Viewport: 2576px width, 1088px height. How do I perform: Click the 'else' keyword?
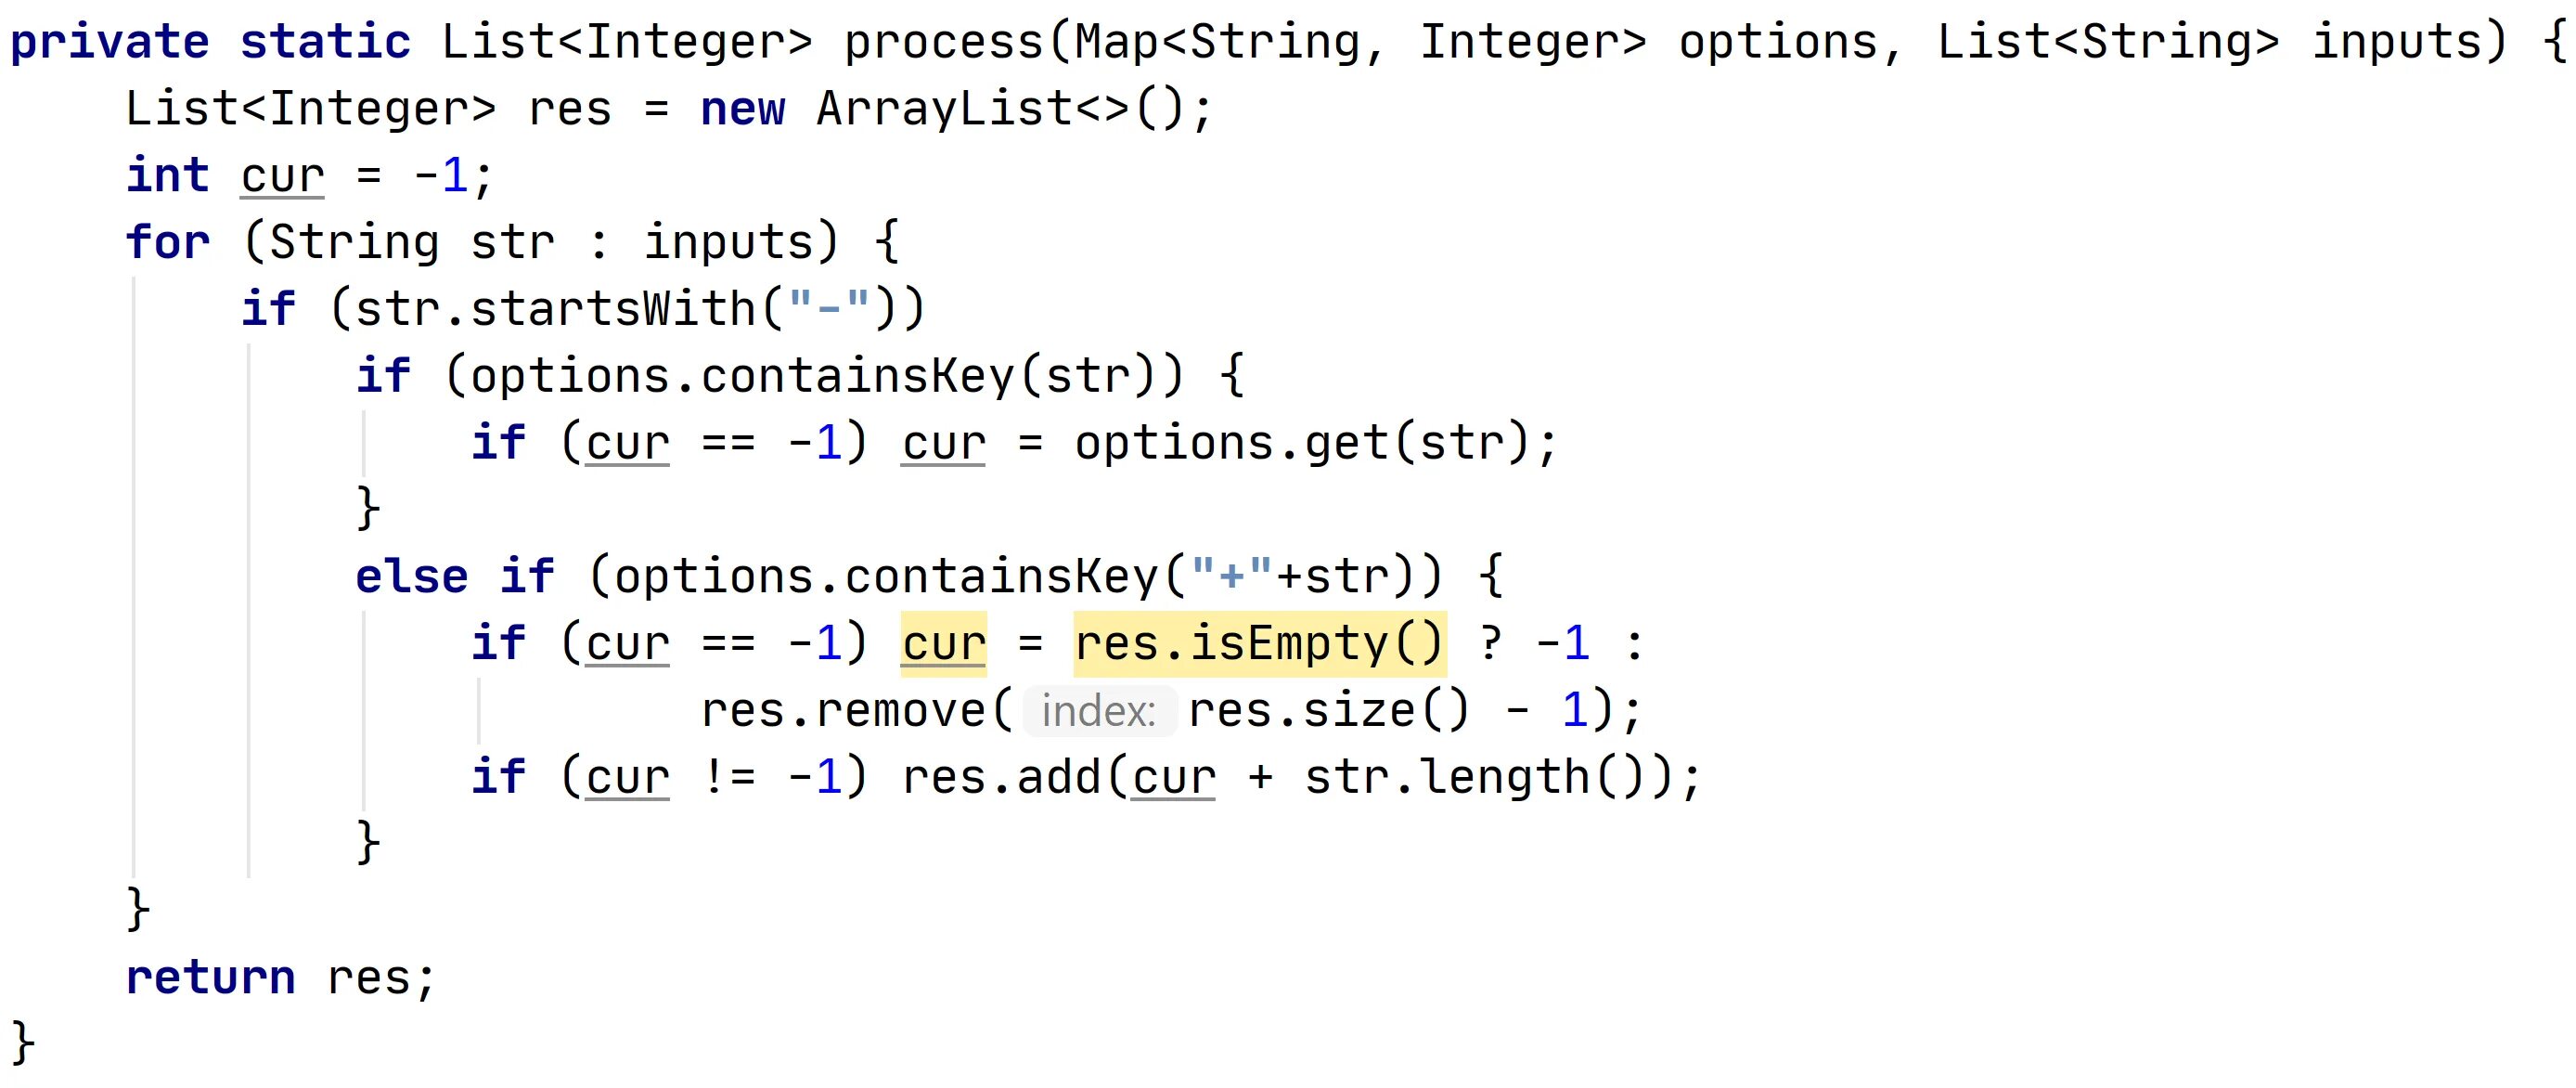pos(411,577)
